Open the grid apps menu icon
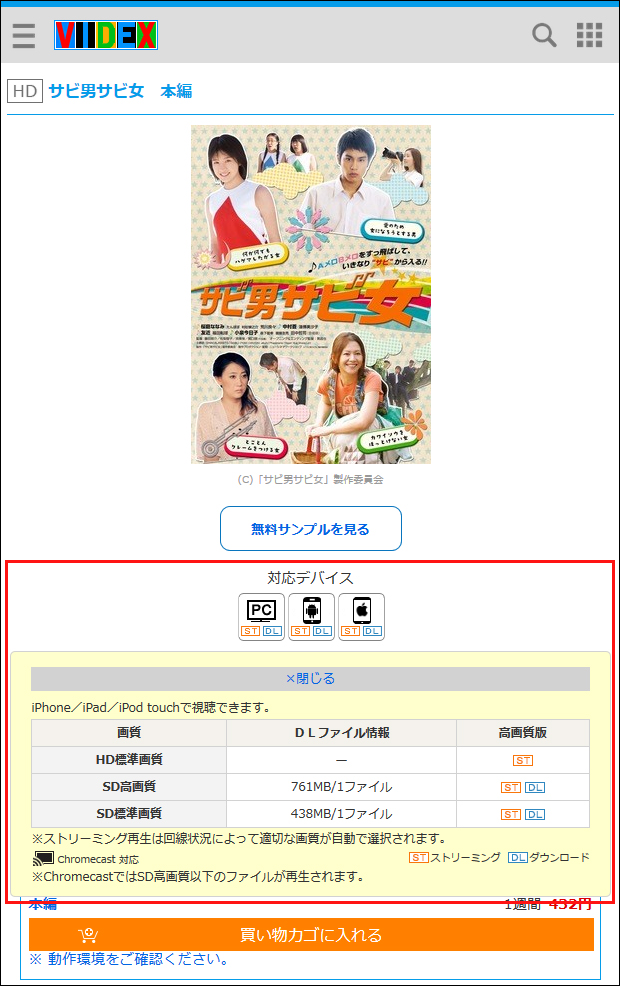This screenshot has width=620, height=986. pyautogui.click(x=589, y=35)
